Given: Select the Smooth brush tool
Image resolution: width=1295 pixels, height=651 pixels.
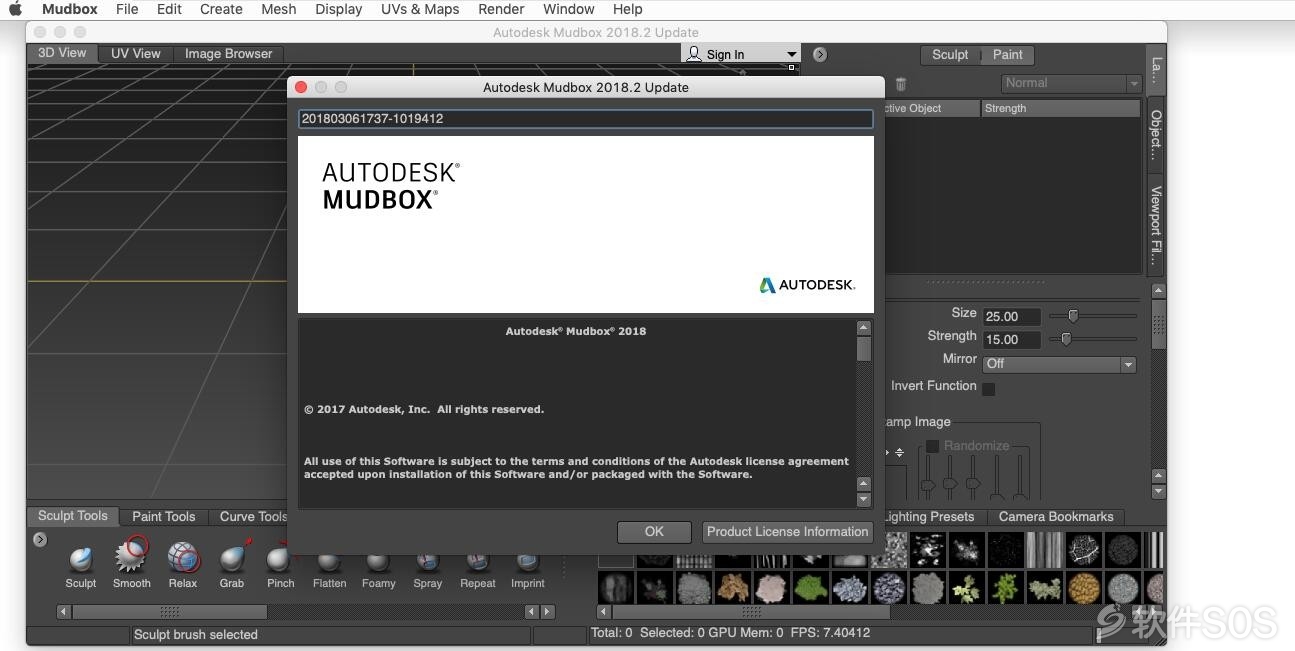Looking at the screenshot, I should tap(131, 560).
